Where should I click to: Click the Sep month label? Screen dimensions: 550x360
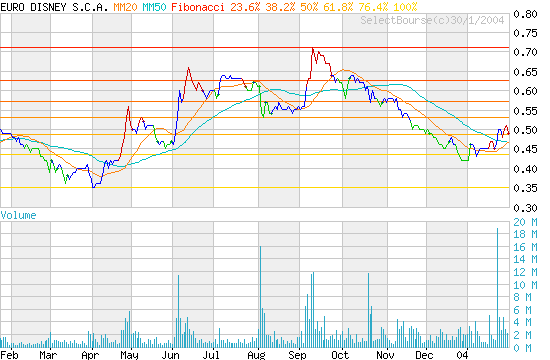pyautogui.click(x=297, y=355)
